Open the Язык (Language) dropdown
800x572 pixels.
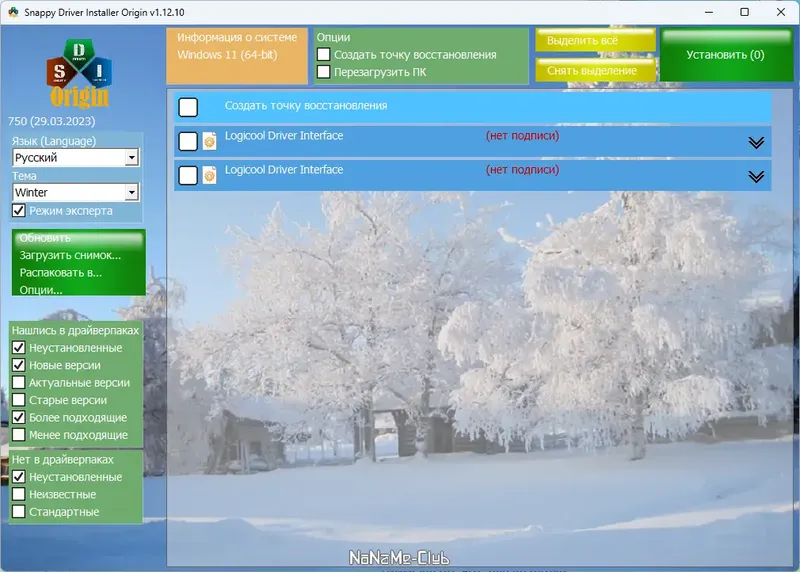(76, 157)
